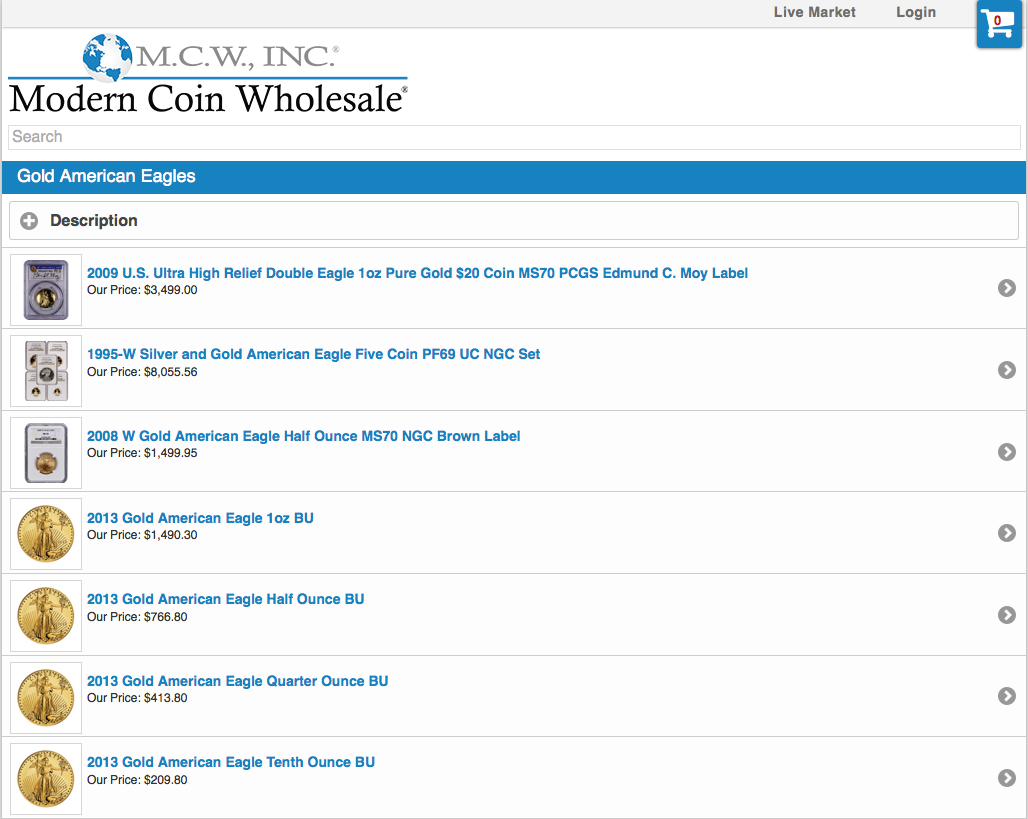
Task: Click thumbnail of 2013 Tenth Ounce BU coin
Action: pyautogui.click(x=46, y=779)
